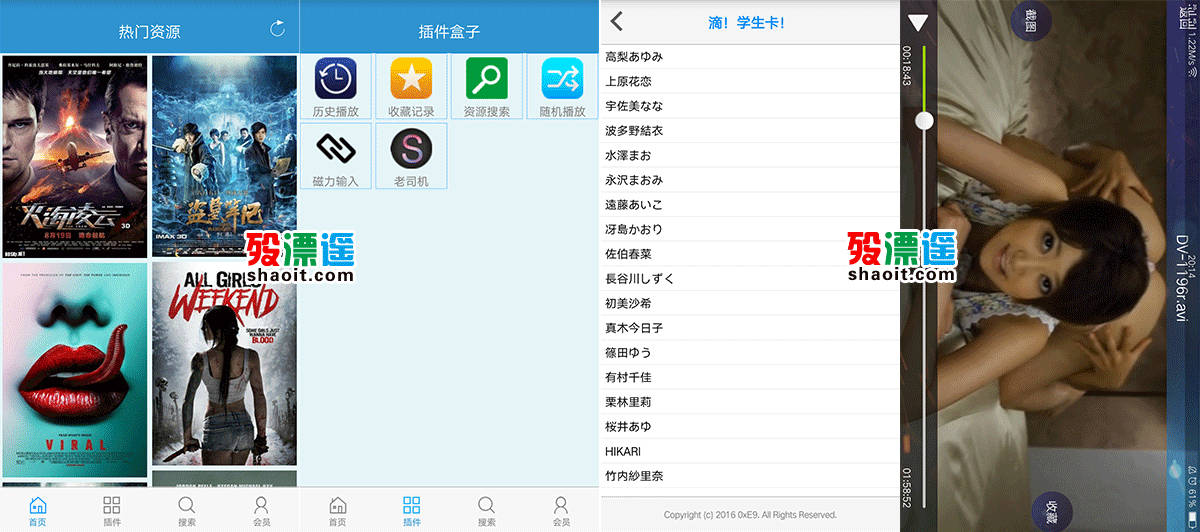Tap the Copyright 2016 0xE9 footer text
Screen dimensions: 1200x532
tap(750, 515)
